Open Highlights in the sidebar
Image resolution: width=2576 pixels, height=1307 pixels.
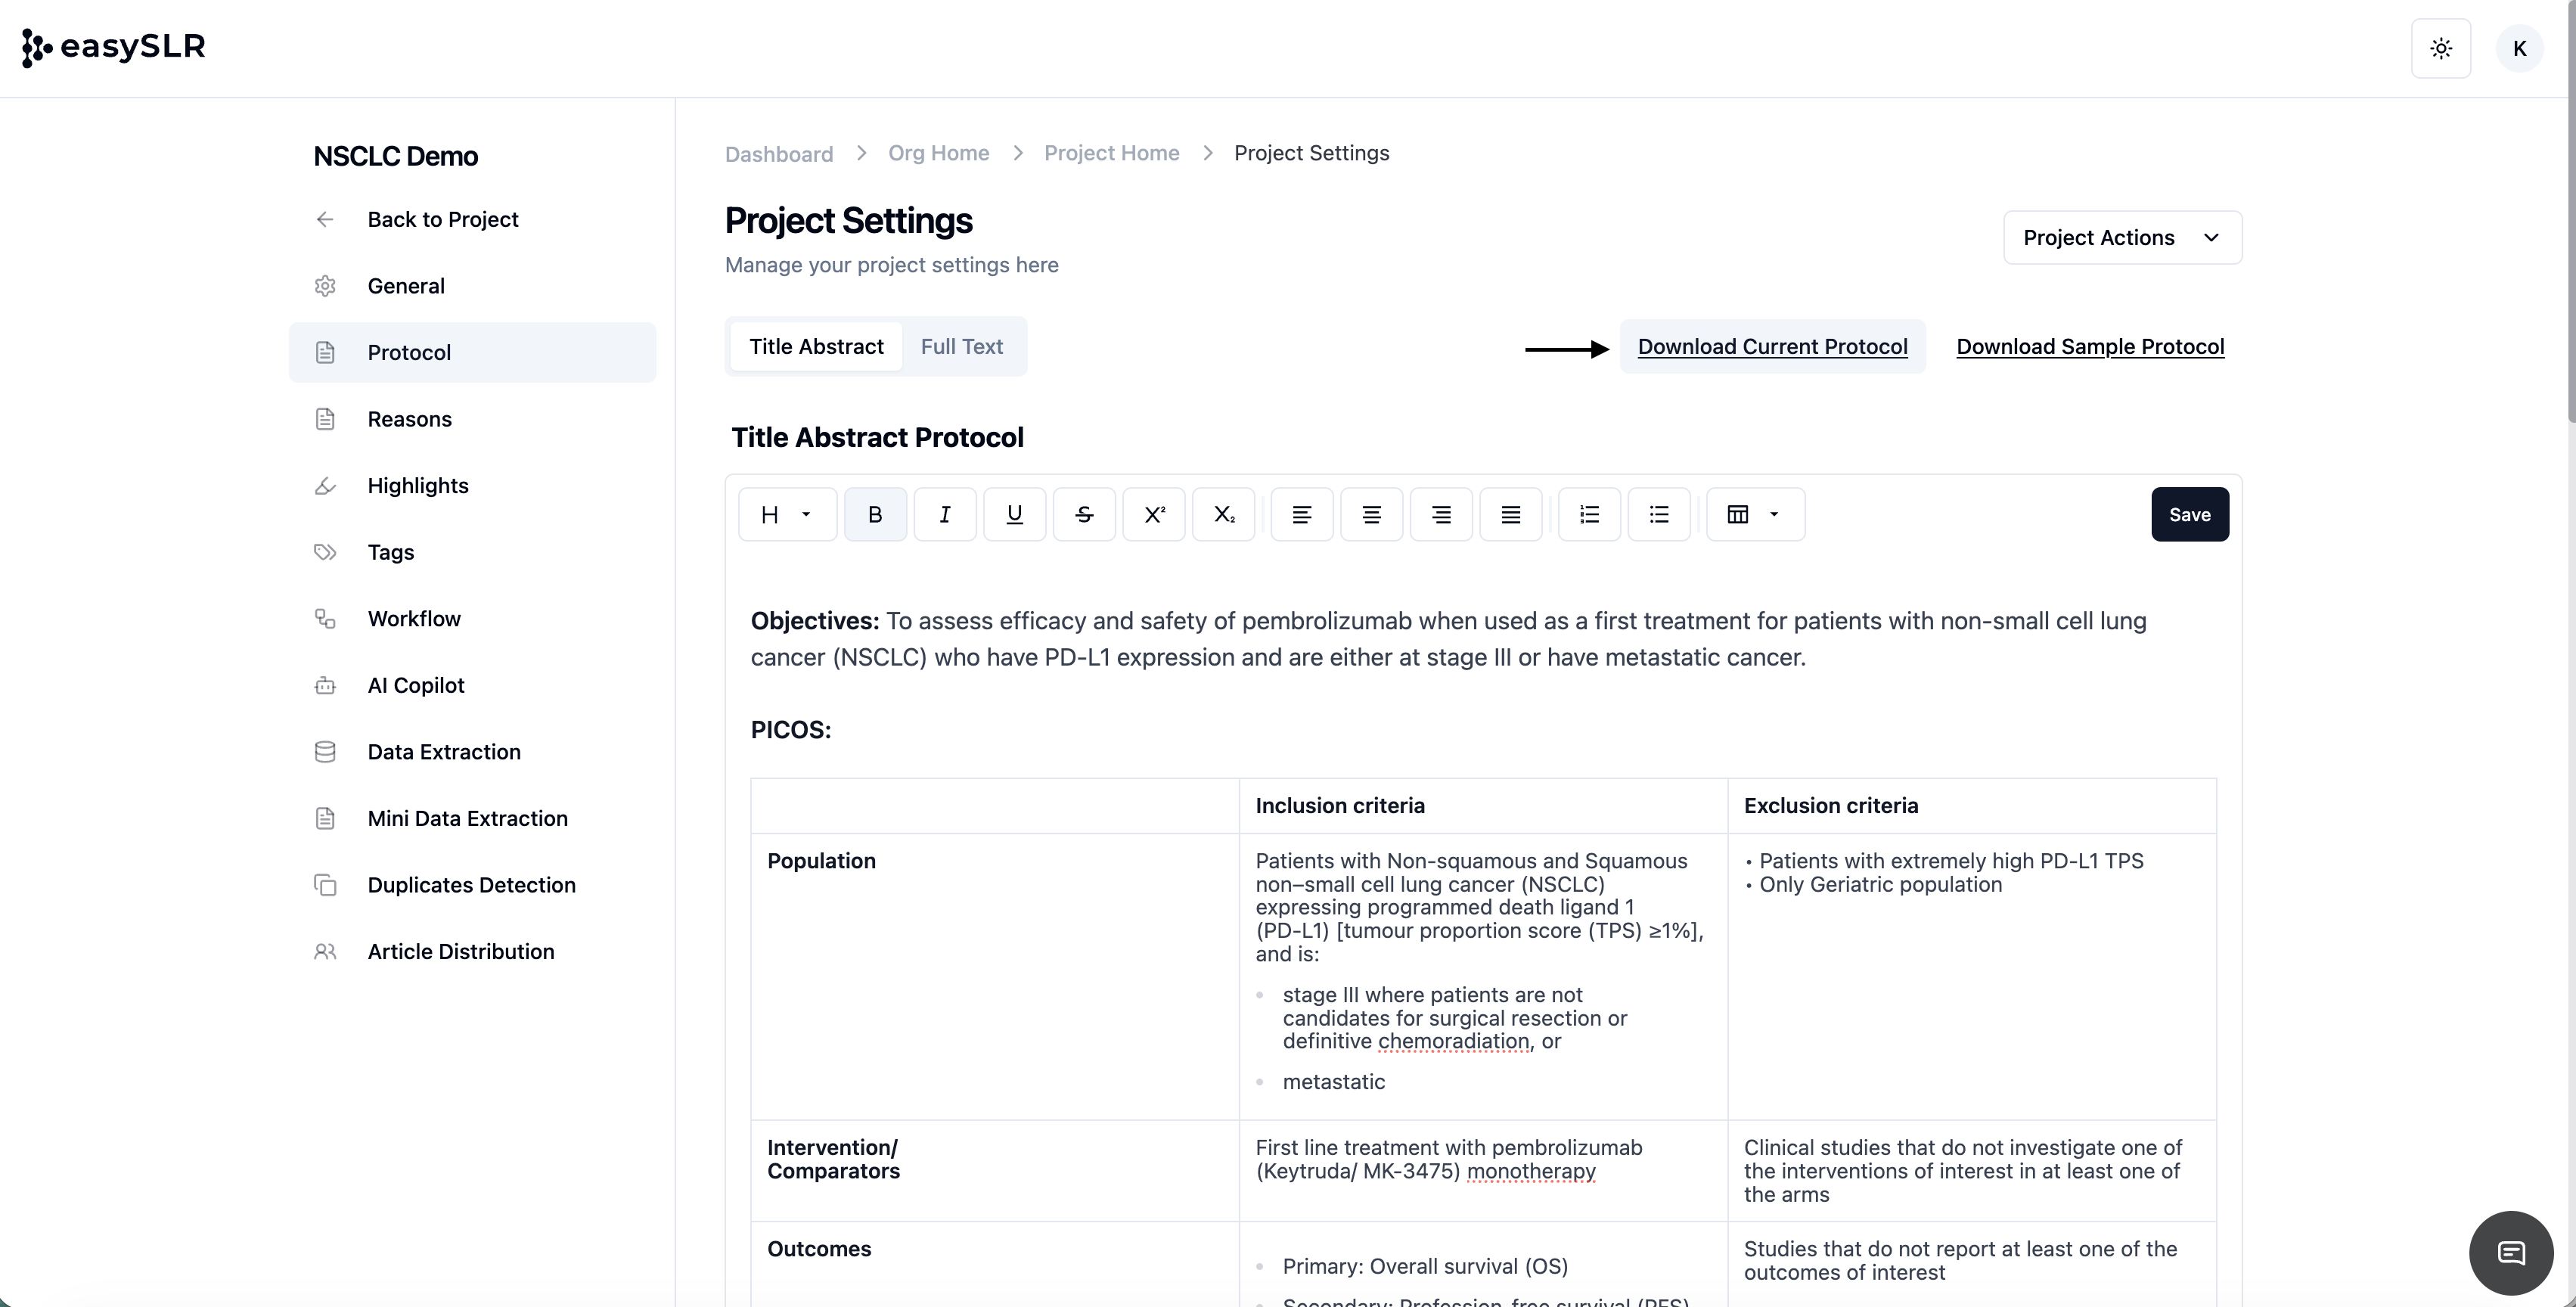point(417,485)
